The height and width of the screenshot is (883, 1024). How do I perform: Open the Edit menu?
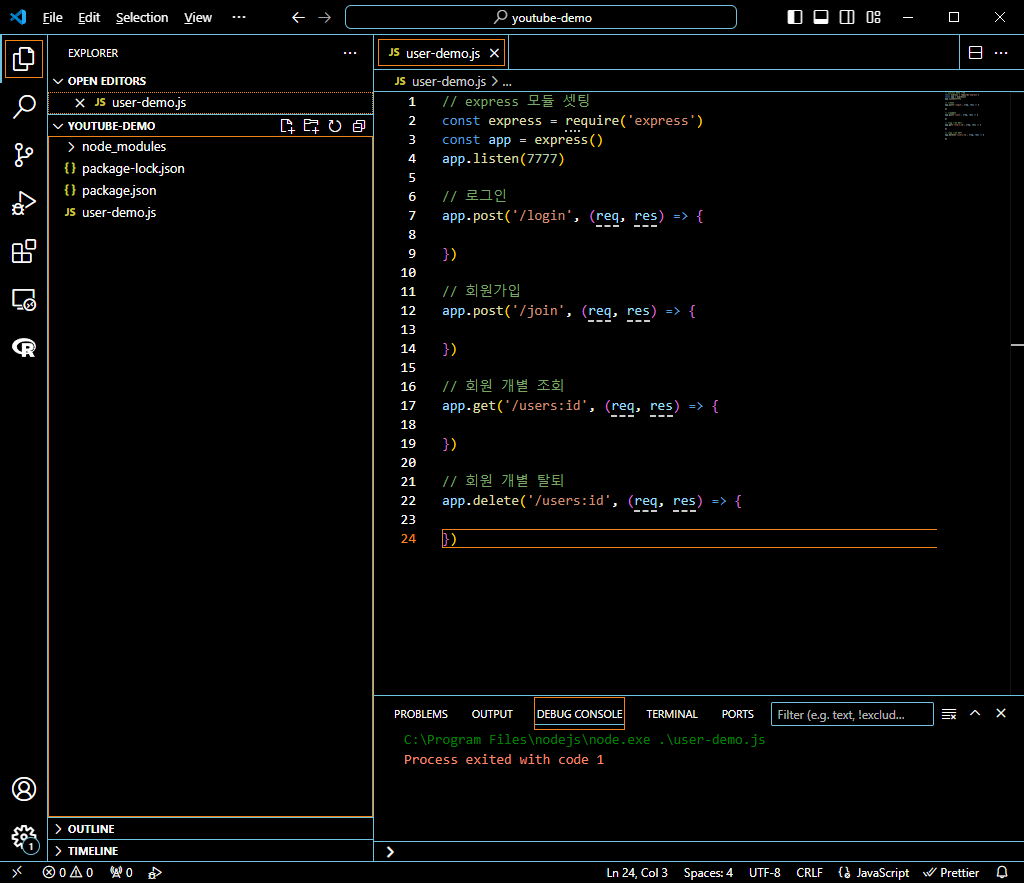[x=89, y=18]
